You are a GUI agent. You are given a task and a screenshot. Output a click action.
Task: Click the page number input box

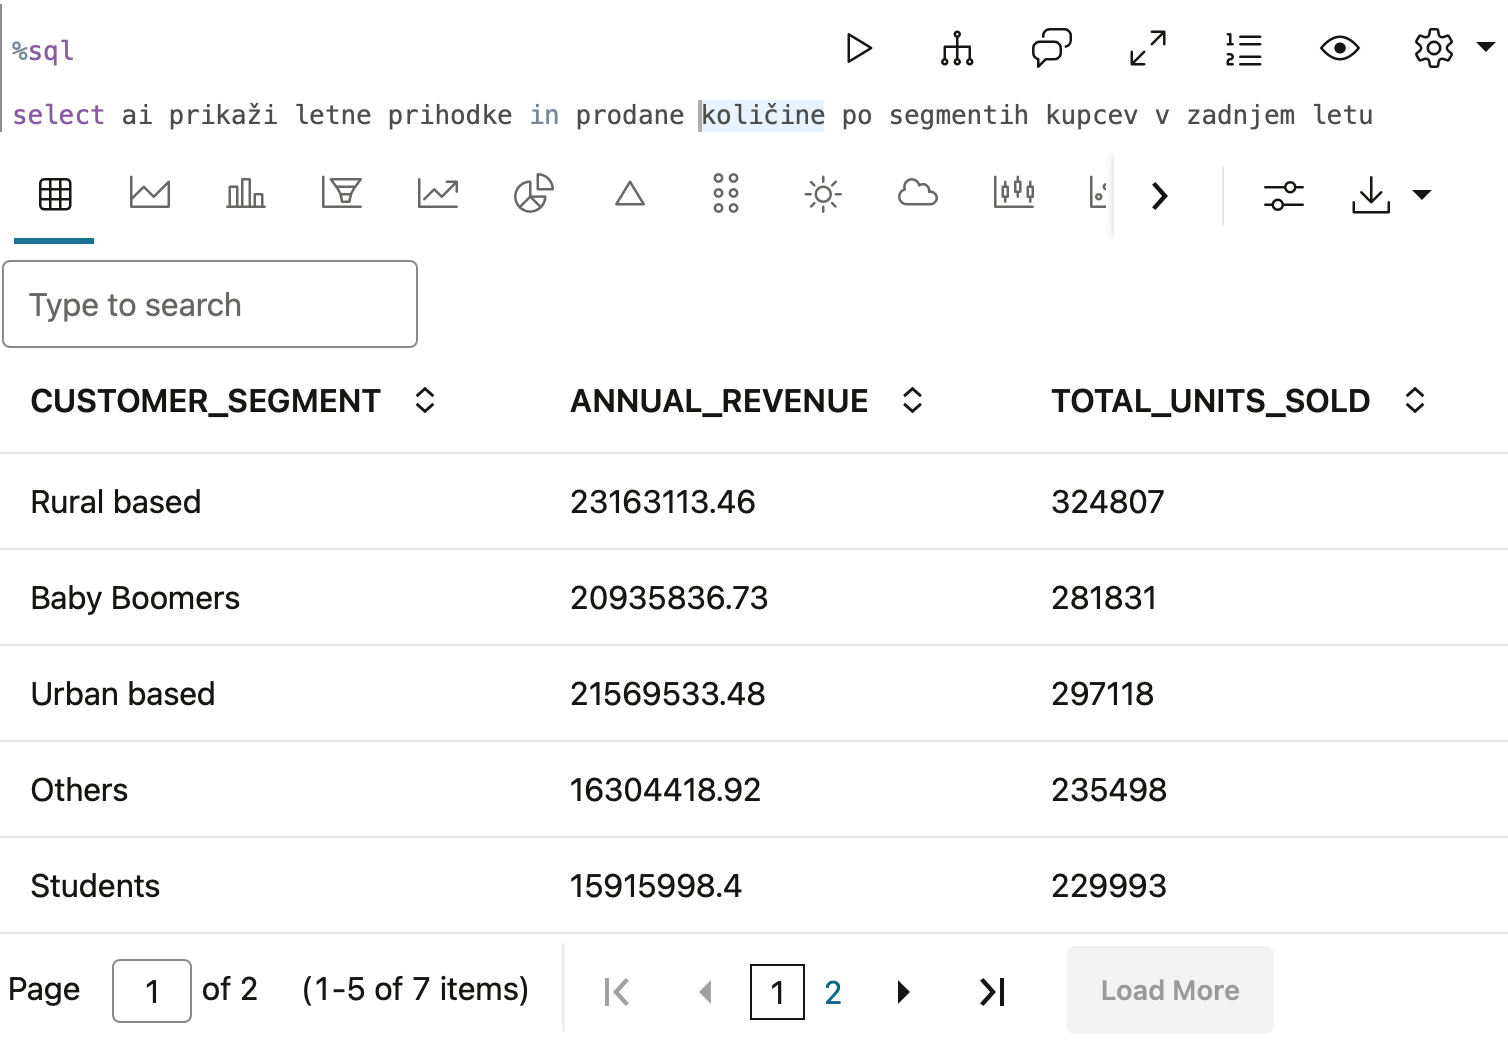(x=152, y=991)
